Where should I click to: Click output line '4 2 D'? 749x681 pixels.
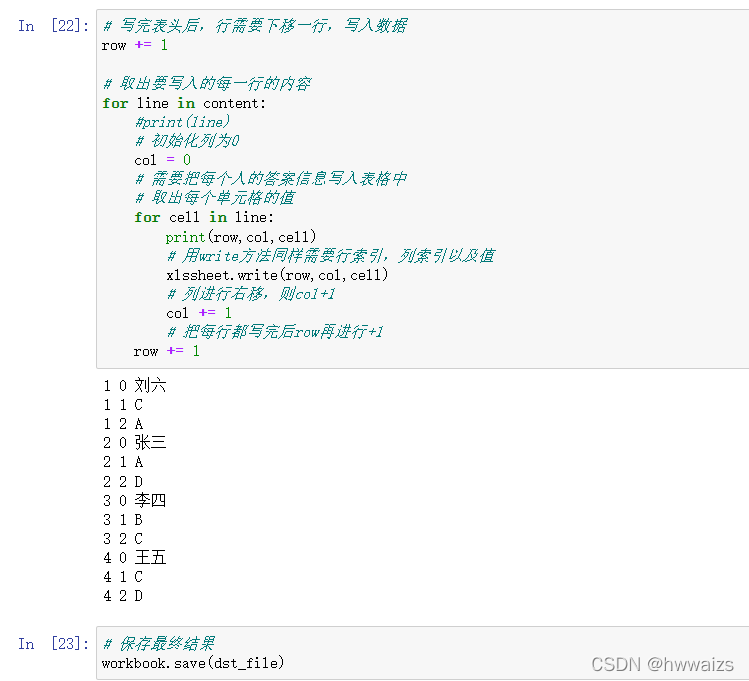pyautogui.click(x=123, y=596)
